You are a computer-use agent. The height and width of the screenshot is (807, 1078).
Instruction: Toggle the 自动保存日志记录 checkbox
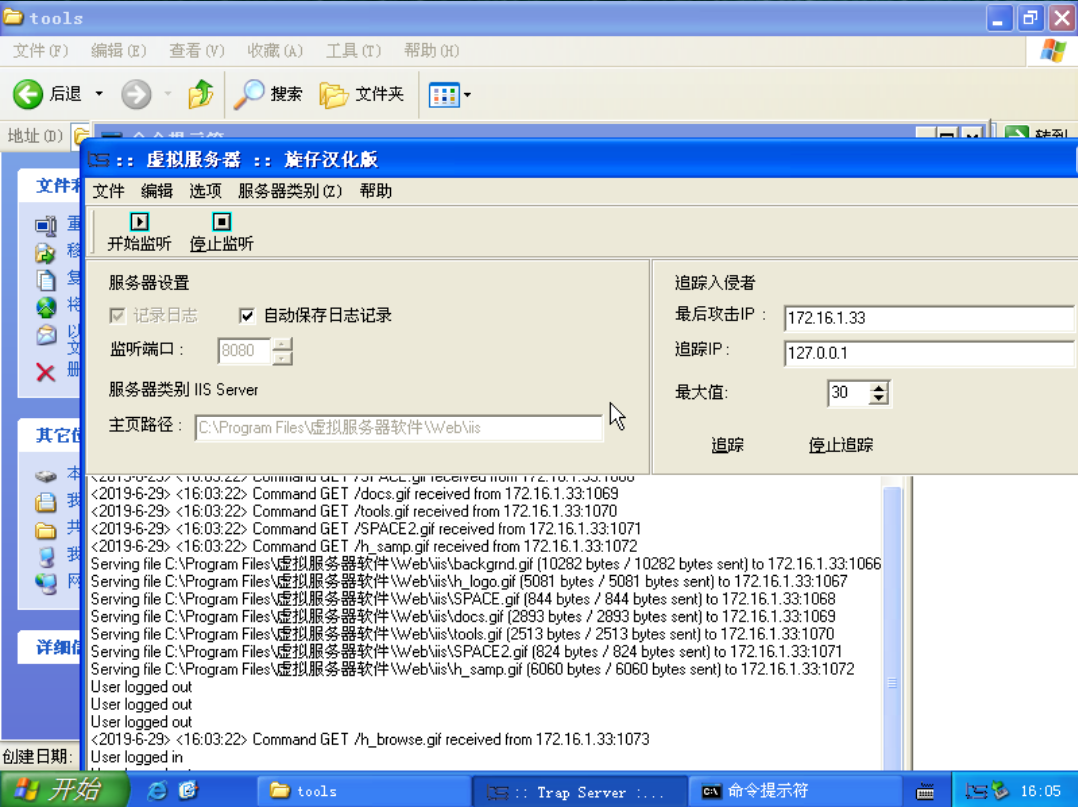click(x=245, y=316)
